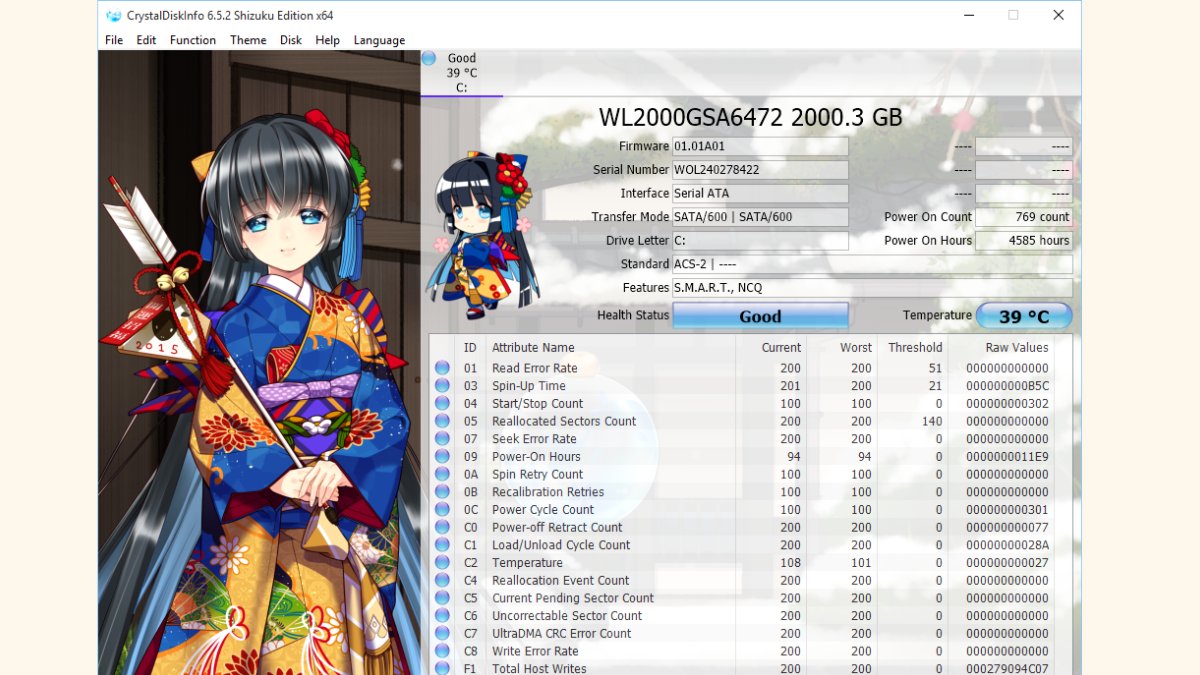The height and width of the screenshot is (675, 1200).
Task: Click the disk model title WL2000GSA6472 2000.3 GB
Action: coord(750,117)
